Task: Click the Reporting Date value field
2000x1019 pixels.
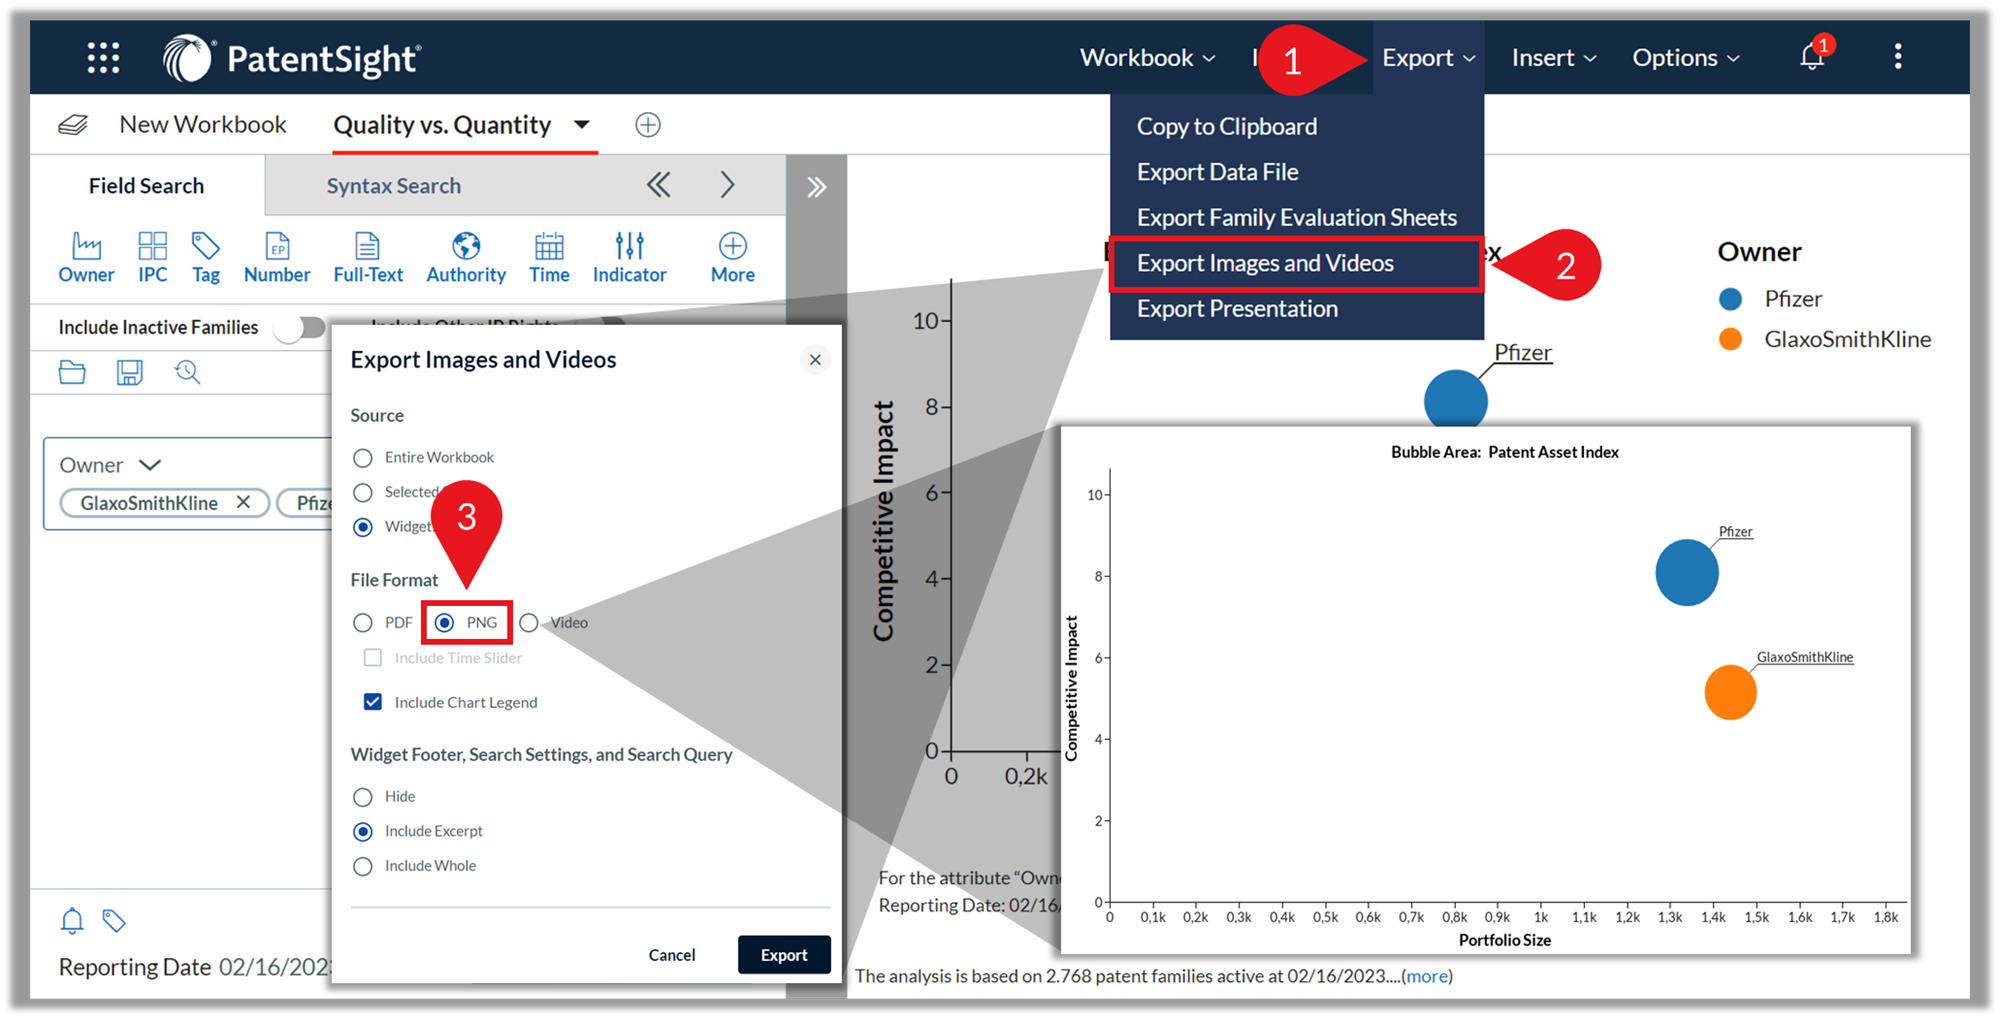Action: (275, 967)
